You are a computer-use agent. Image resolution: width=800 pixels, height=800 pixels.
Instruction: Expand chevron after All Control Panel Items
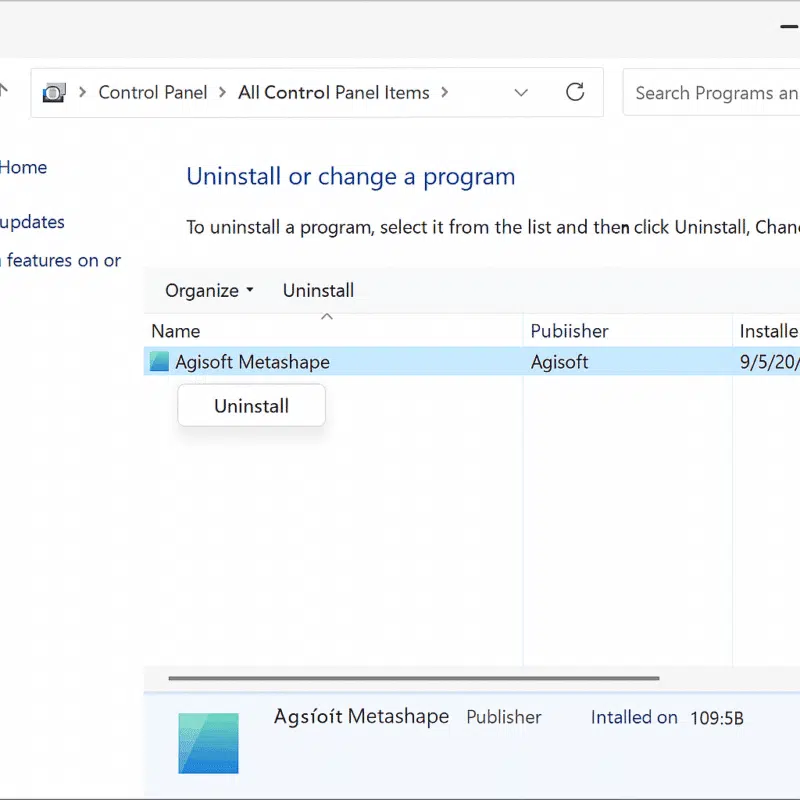[444, 93]
